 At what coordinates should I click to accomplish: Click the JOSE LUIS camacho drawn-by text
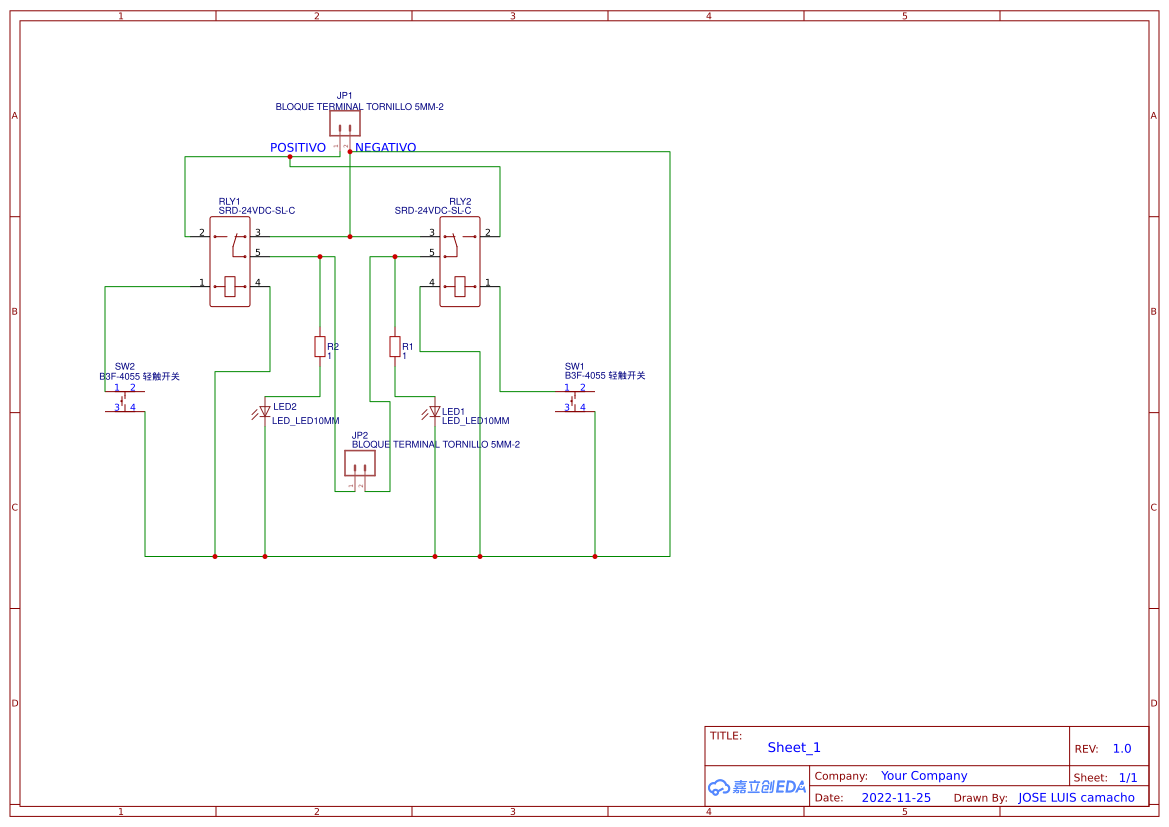pyautogui.click(x=1078, y=797)
